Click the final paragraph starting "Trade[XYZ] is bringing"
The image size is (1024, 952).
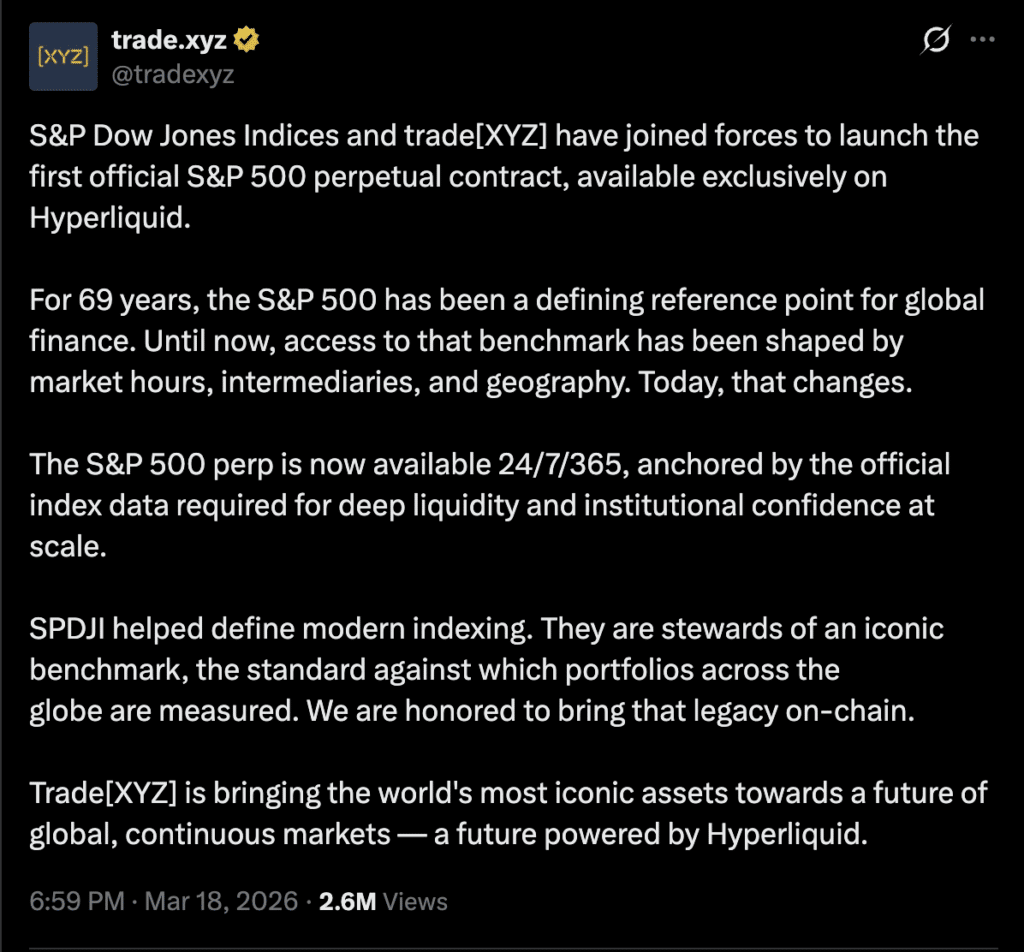(500, 814)
